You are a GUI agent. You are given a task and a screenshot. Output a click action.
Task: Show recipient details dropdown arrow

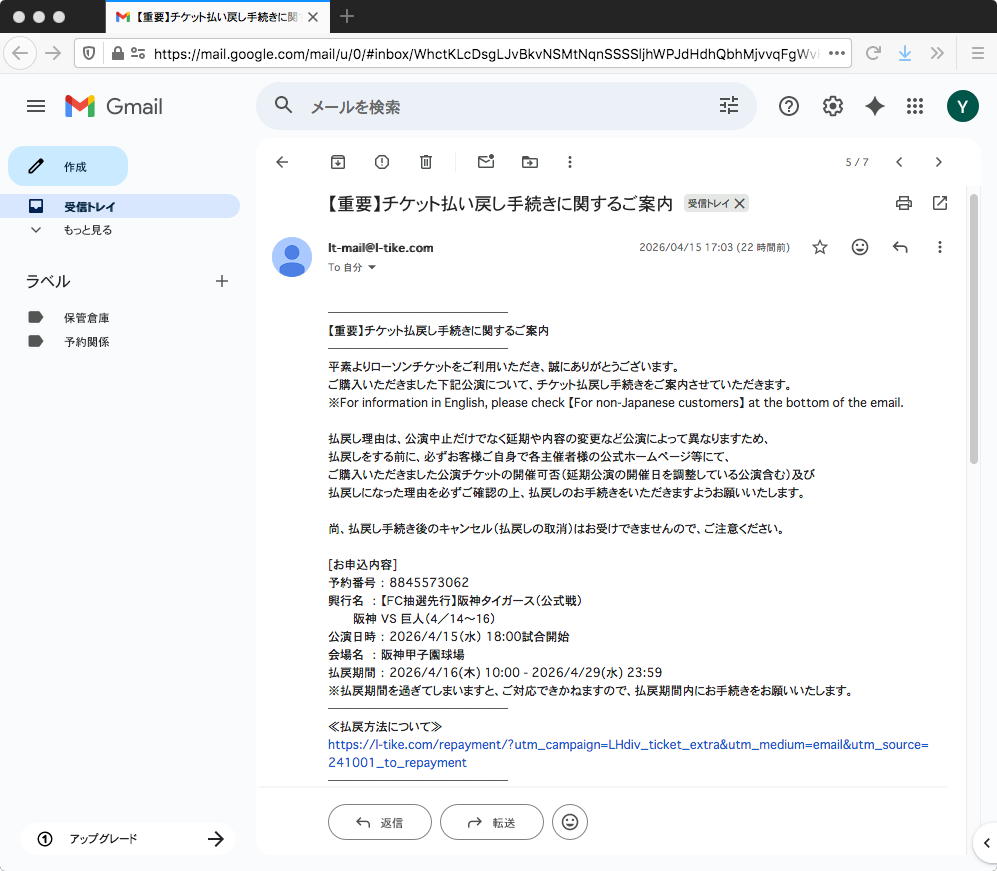coord(372,268)
